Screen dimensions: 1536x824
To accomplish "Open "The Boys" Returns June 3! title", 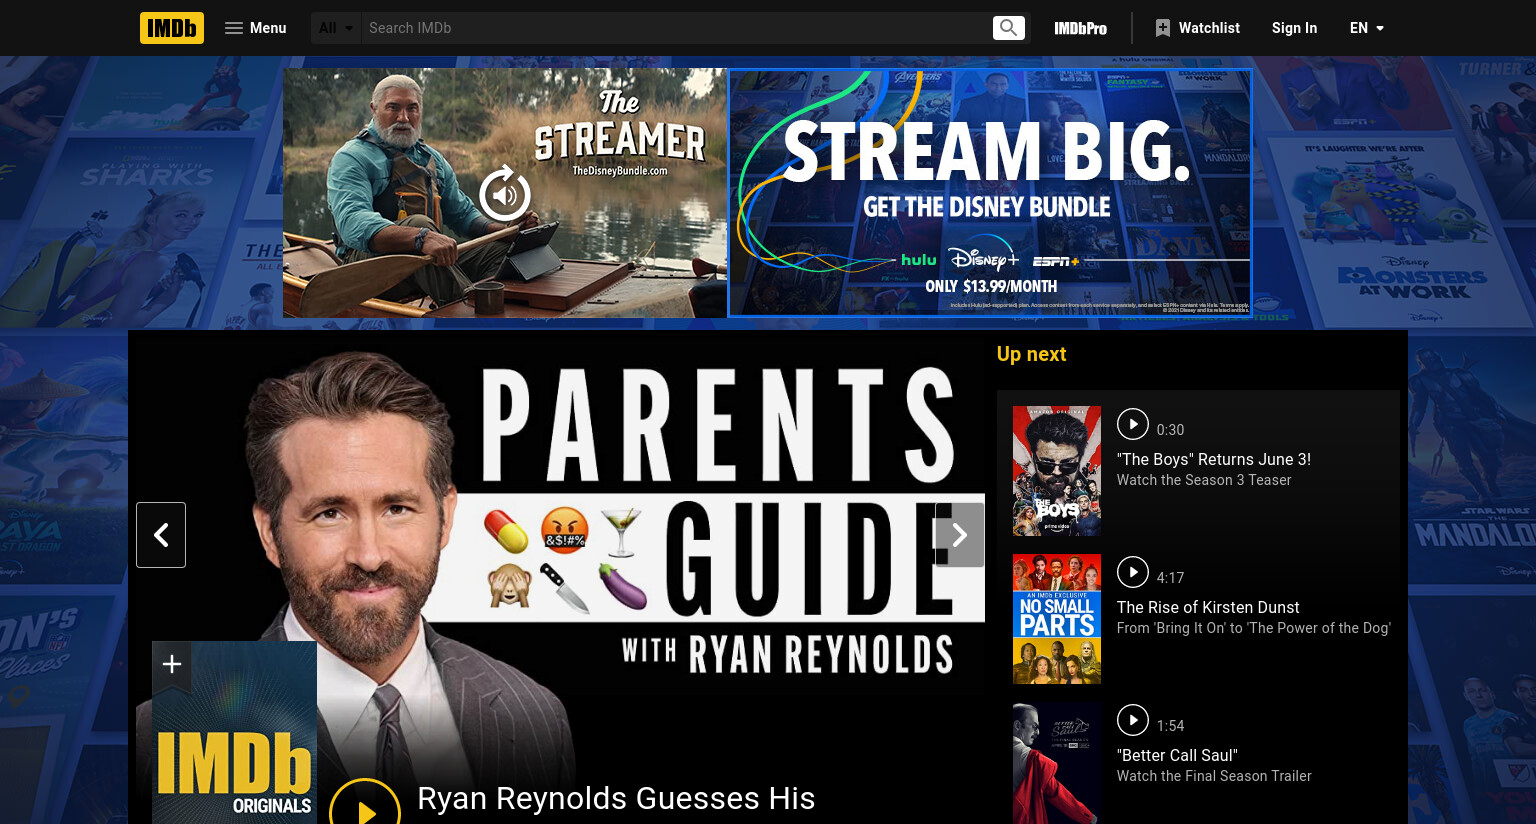I will click(x=1214, y=459).
